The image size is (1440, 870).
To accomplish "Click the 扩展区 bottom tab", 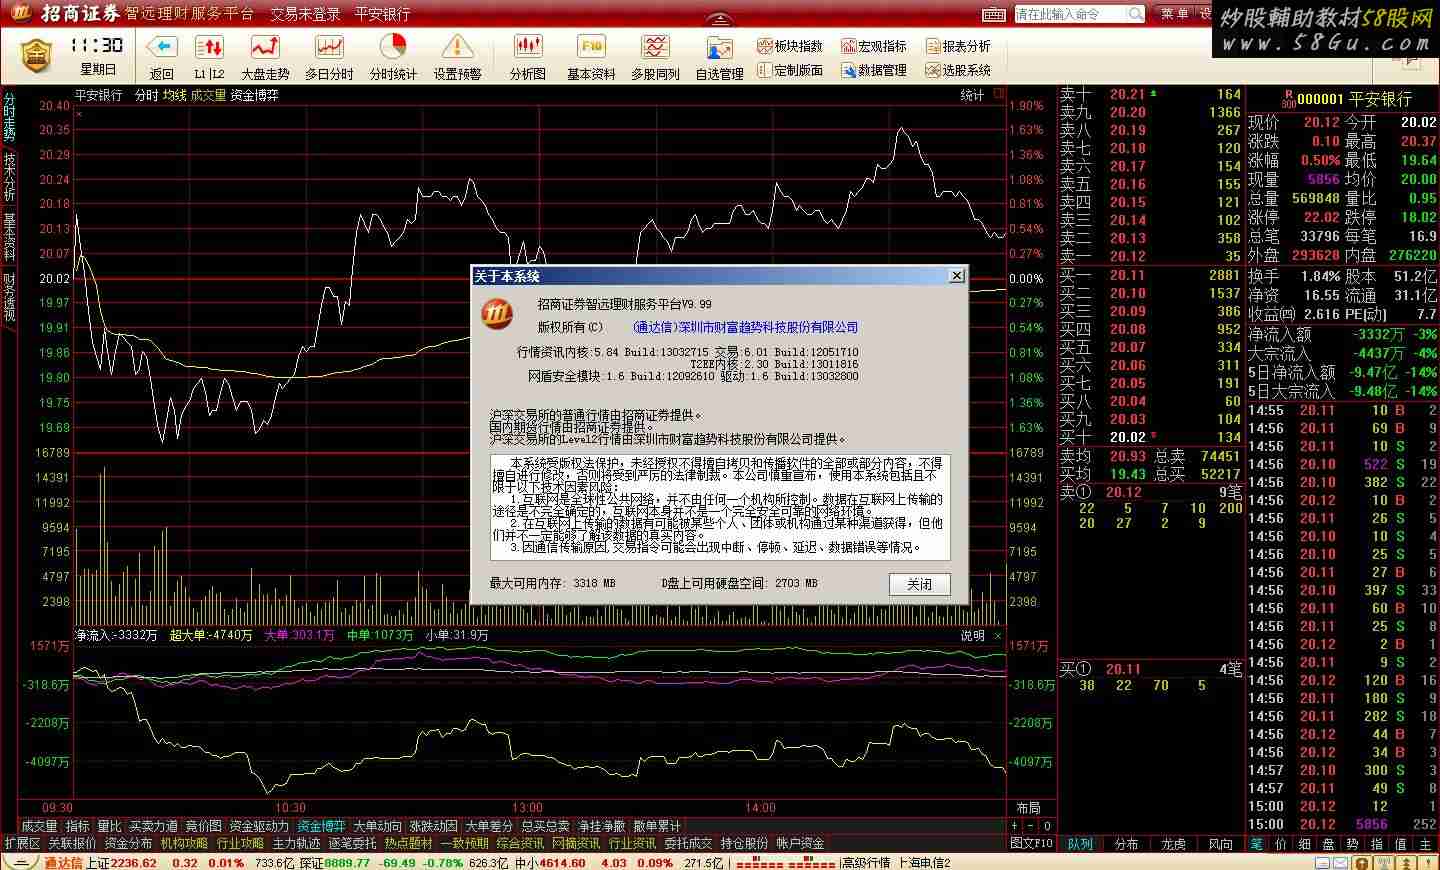I will tap(22, 843).
